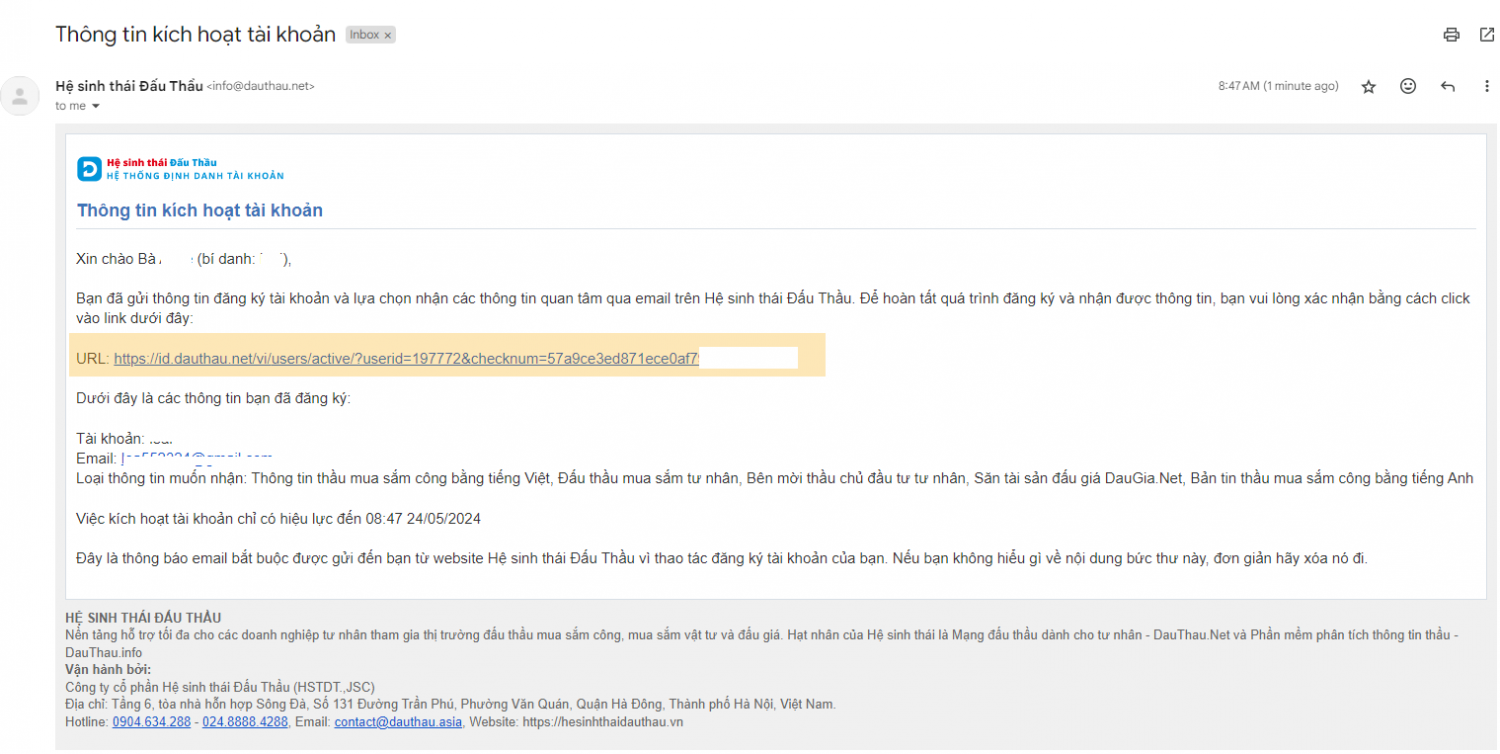Open email in new window icon

pos(1486,35)
